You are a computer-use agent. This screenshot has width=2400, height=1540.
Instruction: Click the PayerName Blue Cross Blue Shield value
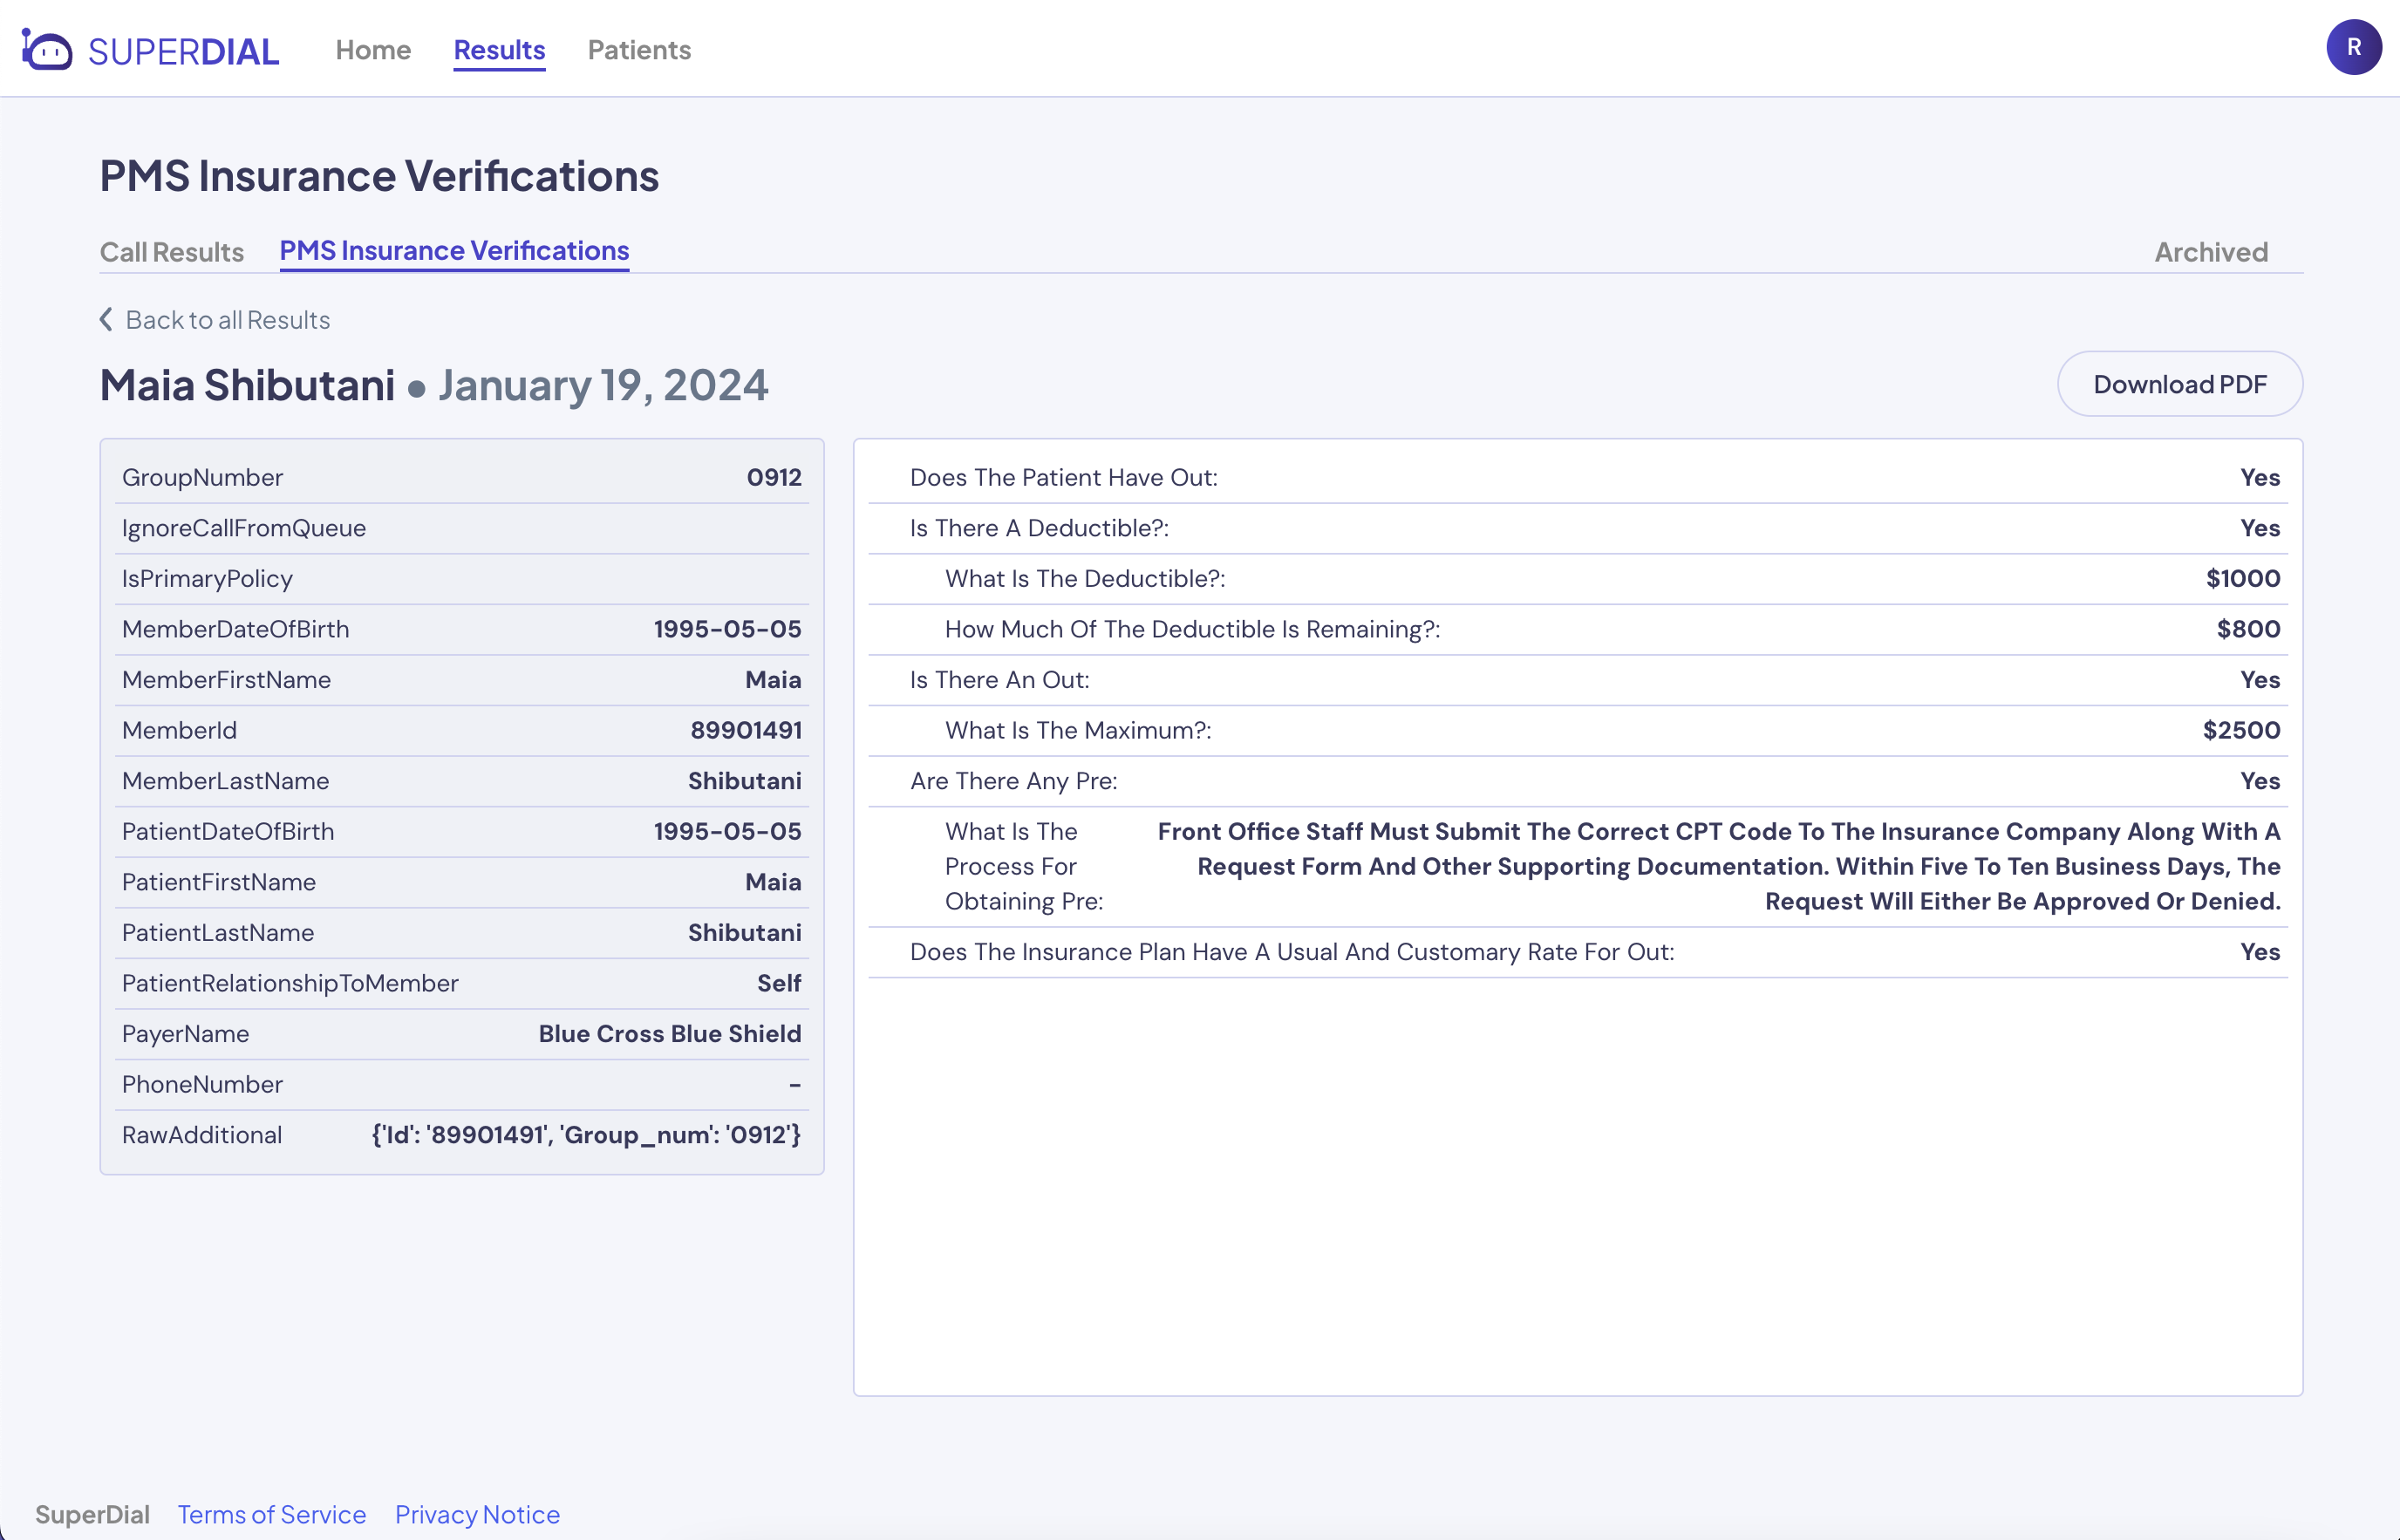(x=670, y=1034)
